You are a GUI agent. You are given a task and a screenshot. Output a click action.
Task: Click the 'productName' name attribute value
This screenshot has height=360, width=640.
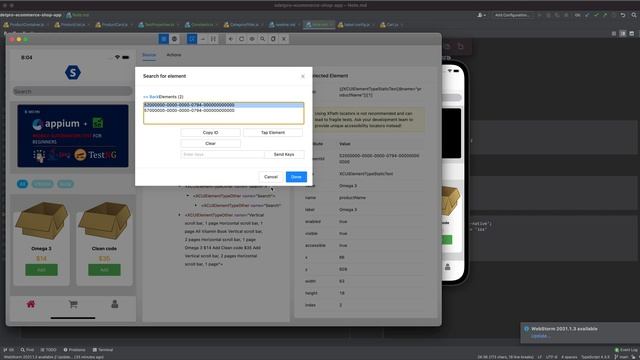click(352, 198)
